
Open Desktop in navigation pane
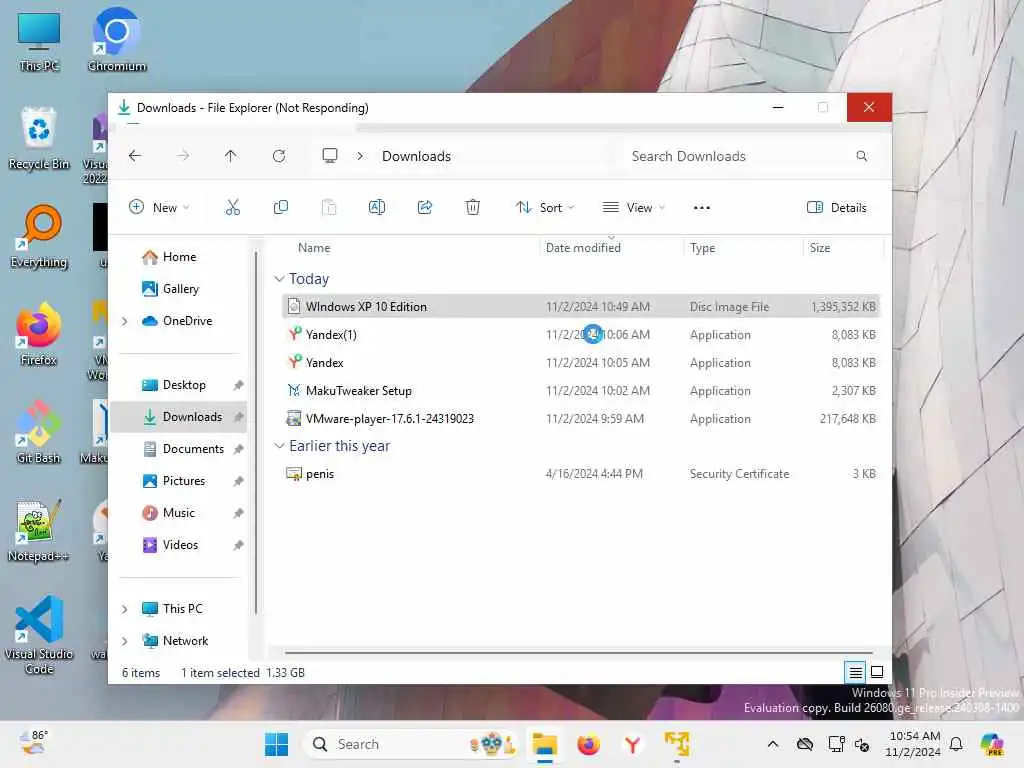tap(178, 385)
